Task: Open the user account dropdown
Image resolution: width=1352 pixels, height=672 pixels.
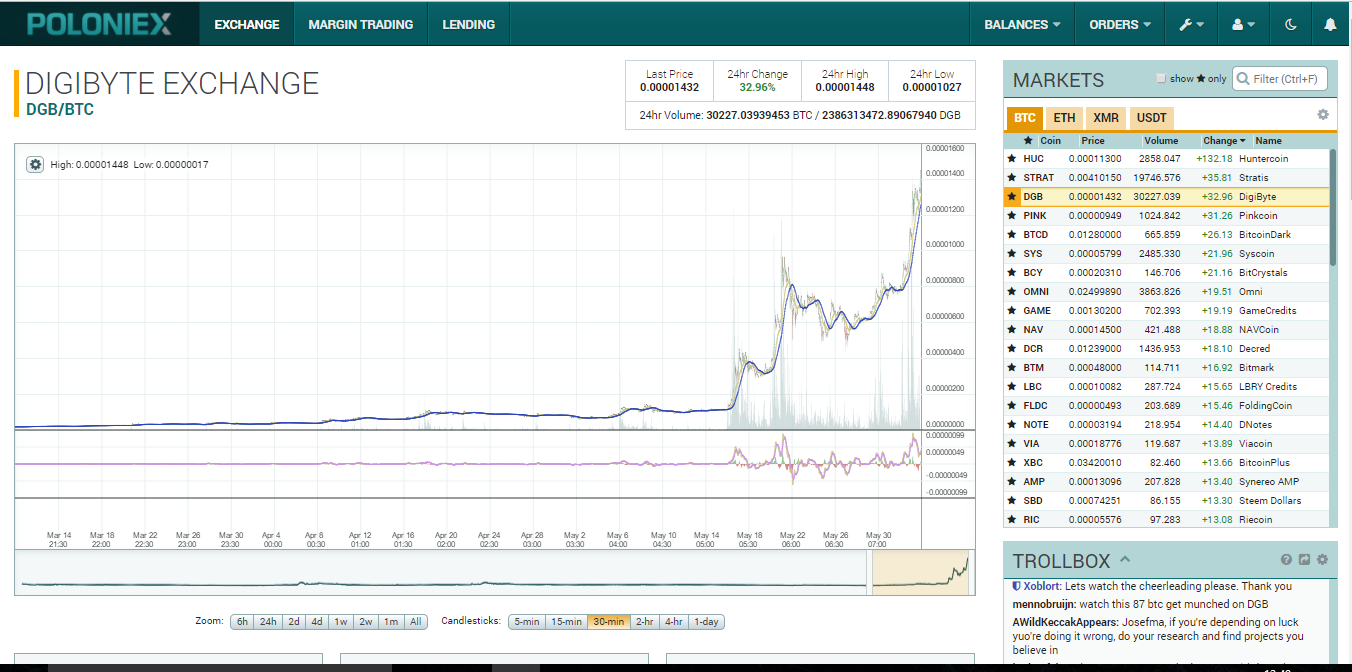Action: tap(1244, 24)
